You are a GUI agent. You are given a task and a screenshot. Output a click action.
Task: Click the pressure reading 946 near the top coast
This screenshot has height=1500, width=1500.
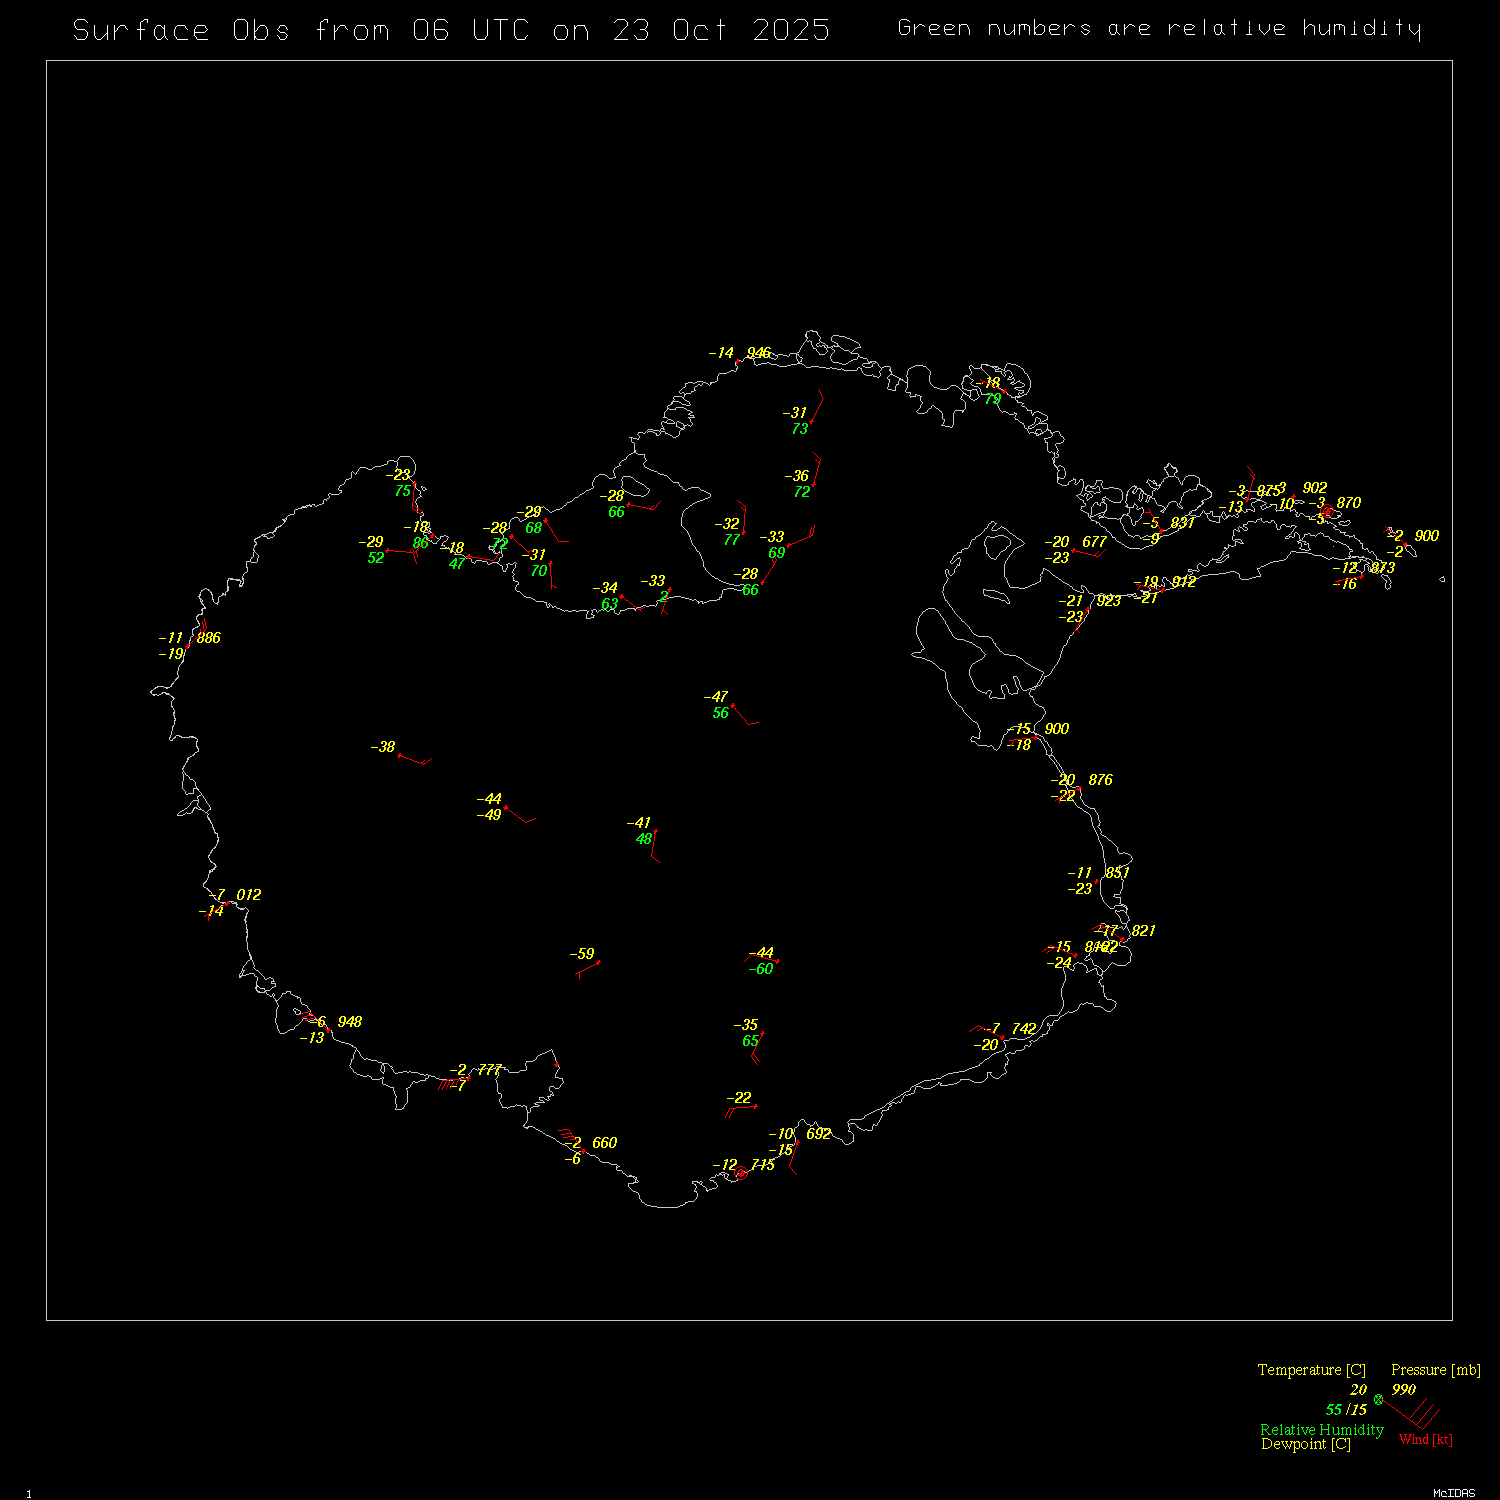(759, 353)
